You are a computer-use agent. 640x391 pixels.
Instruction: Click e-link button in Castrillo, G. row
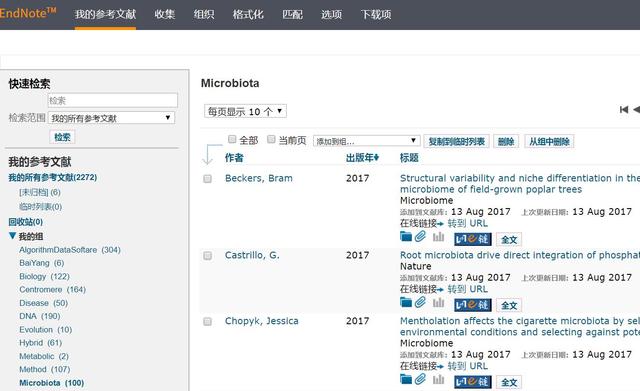(x=473, y=305)
